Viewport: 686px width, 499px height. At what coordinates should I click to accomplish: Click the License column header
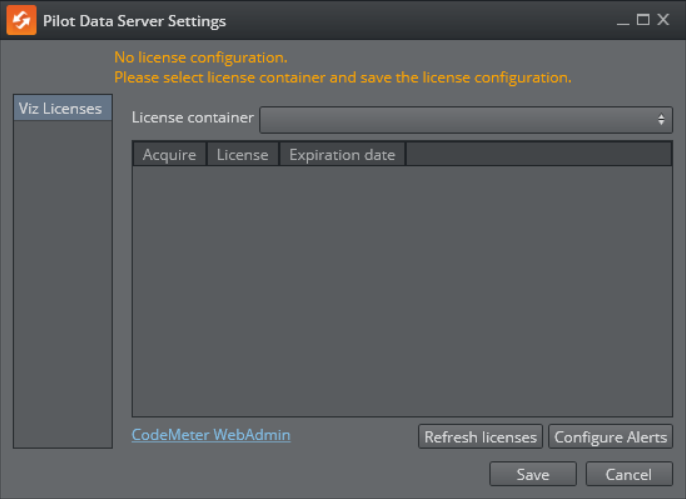[242, 154]
